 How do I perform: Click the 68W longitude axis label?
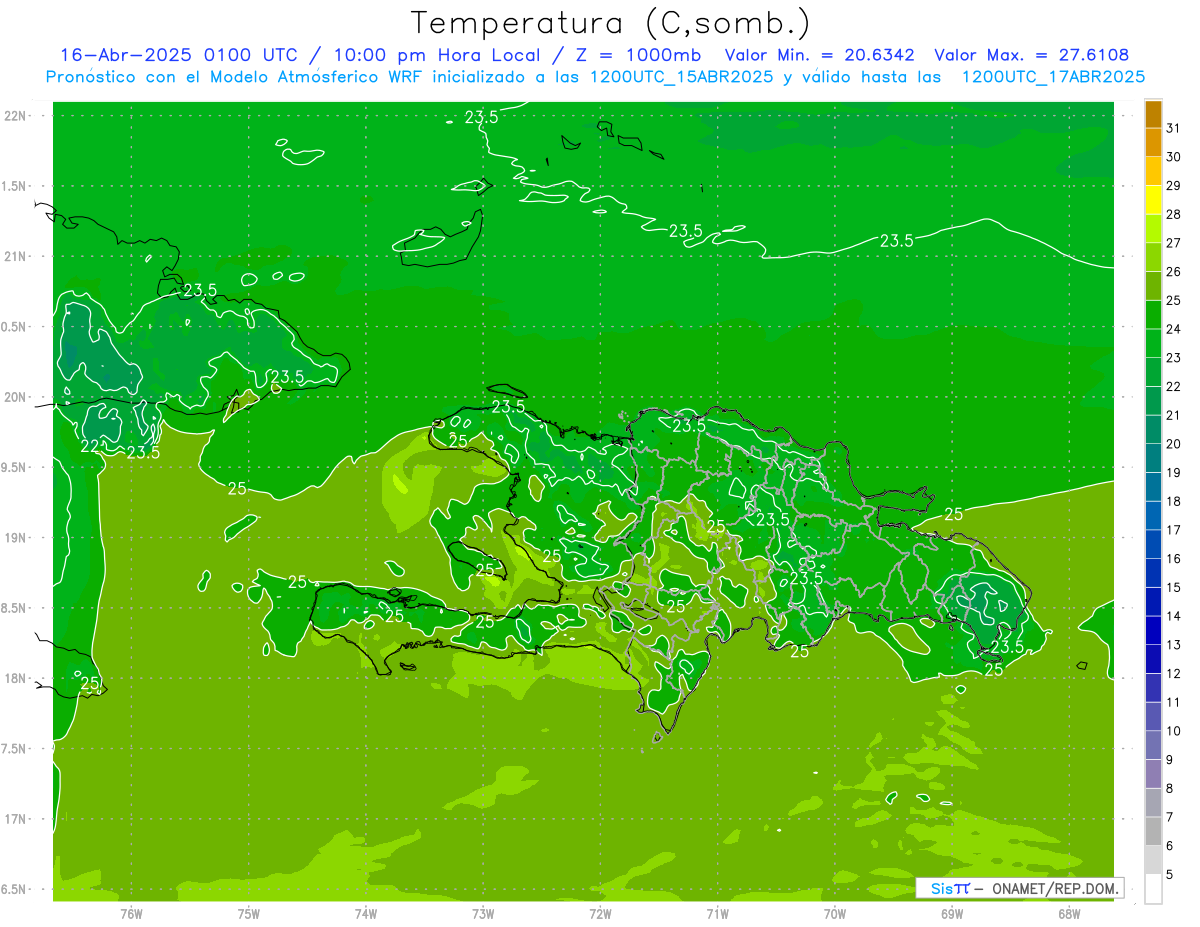1068,914
